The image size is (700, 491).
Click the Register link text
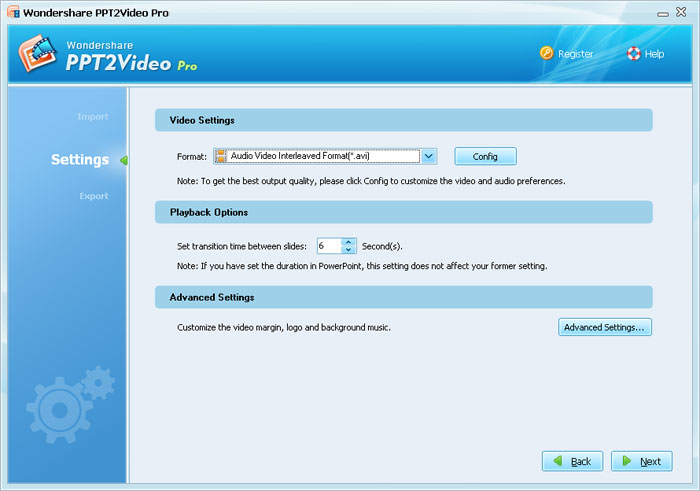575,54
